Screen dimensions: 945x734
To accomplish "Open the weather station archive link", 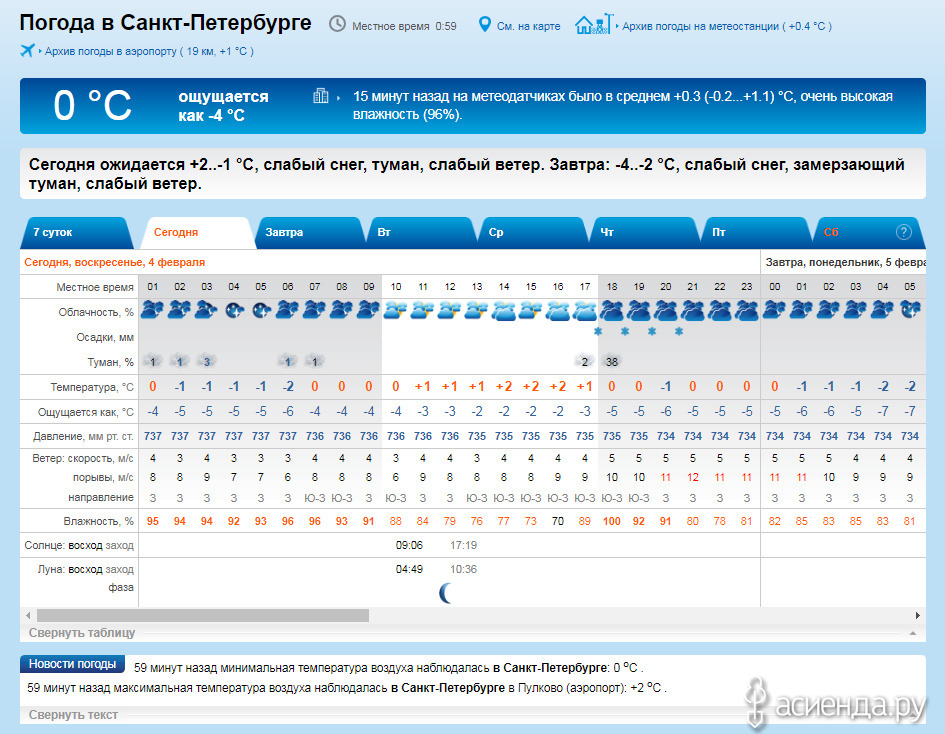I will tap(725, 26).
